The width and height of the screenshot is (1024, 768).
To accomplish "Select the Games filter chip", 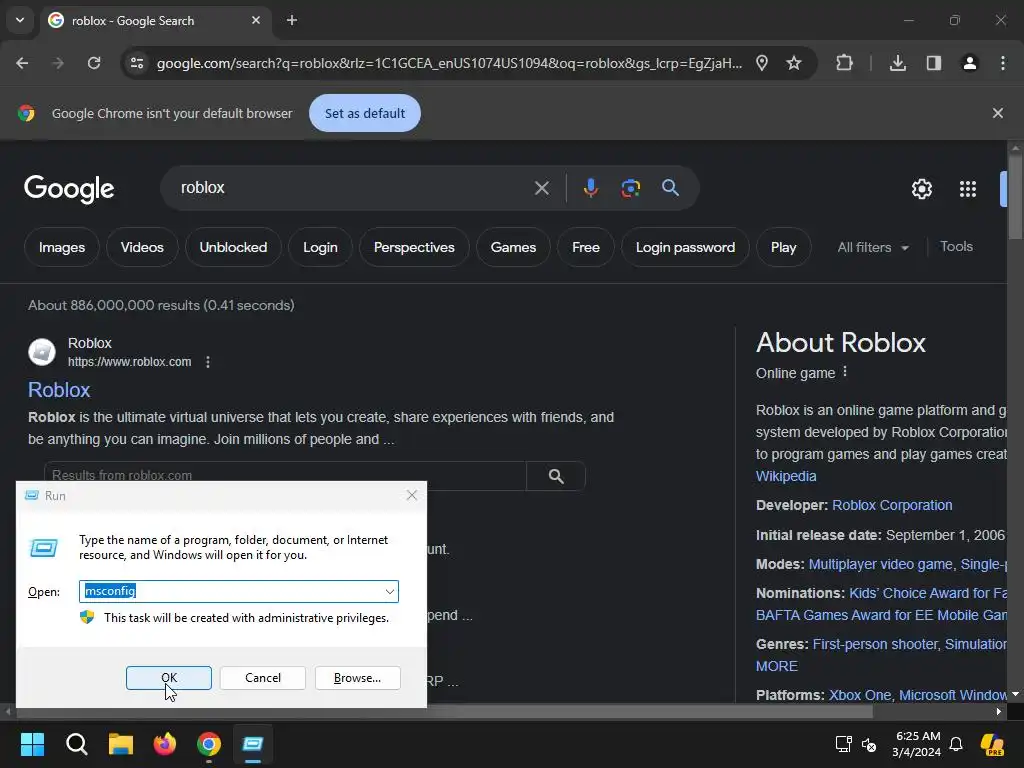I will pos(513,248).
